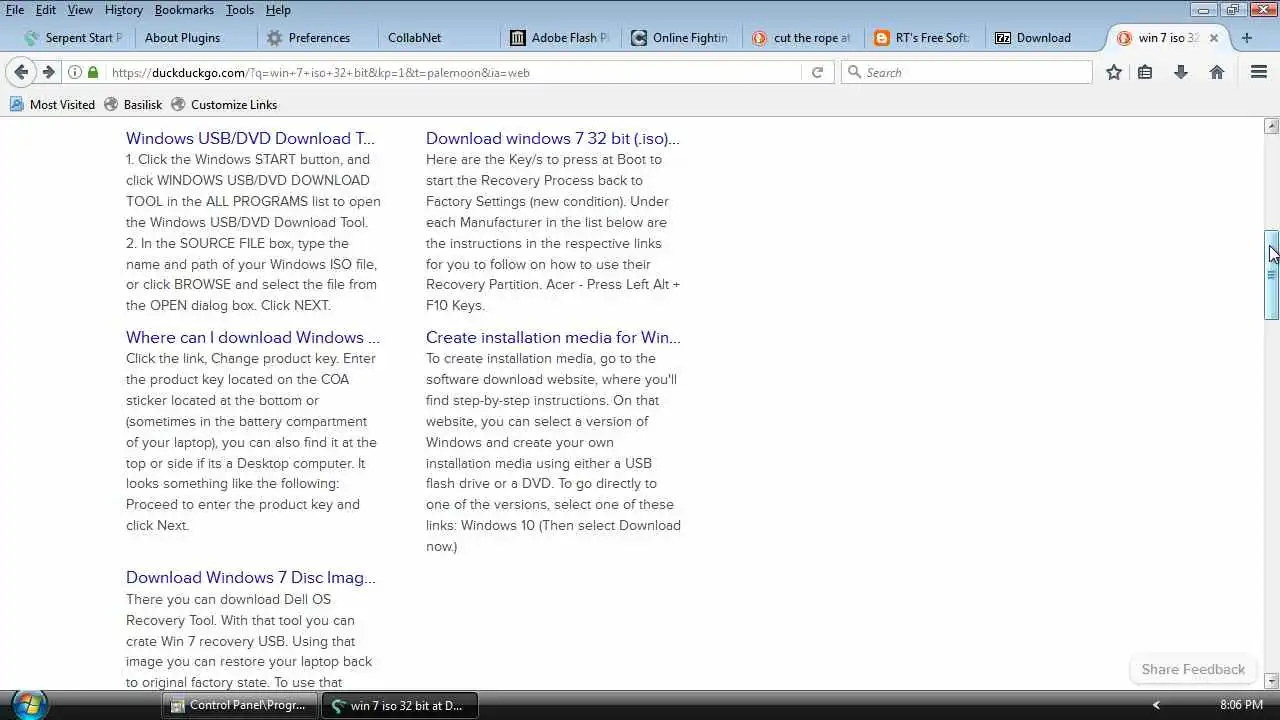Switch to the Download tab
The width and height of the screenshot is (1280, 720).
(1044, 38)
